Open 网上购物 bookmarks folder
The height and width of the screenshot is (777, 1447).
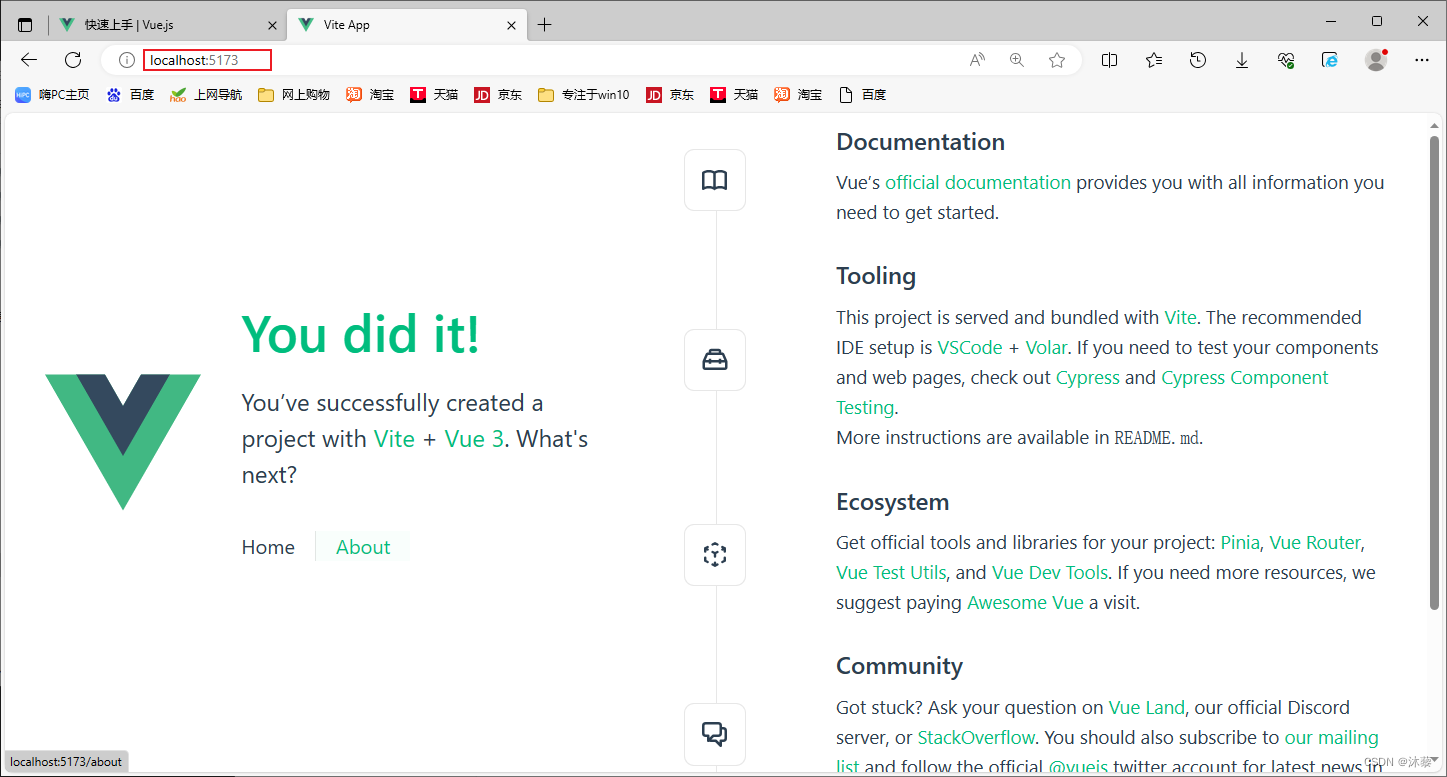[294, 95]
